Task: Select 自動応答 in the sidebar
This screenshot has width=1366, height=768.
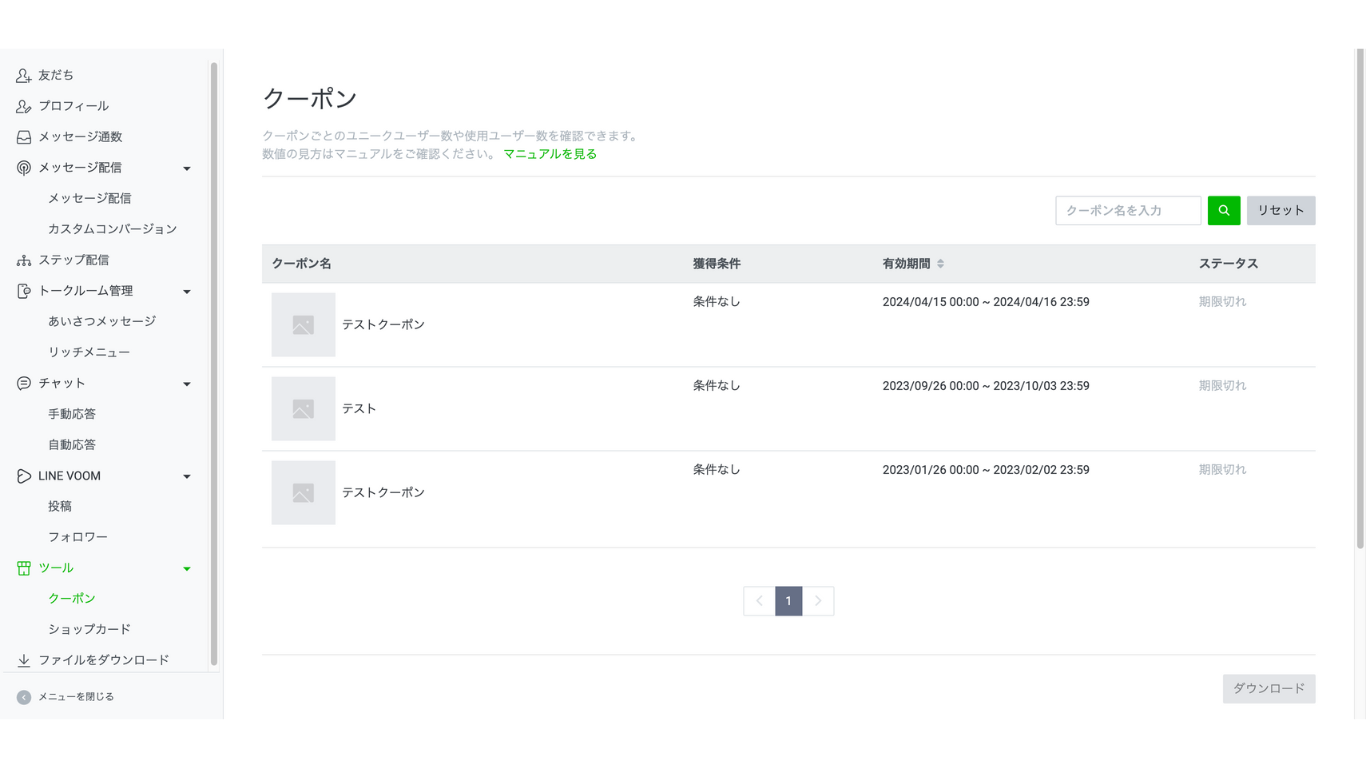Action: [72, 445]
